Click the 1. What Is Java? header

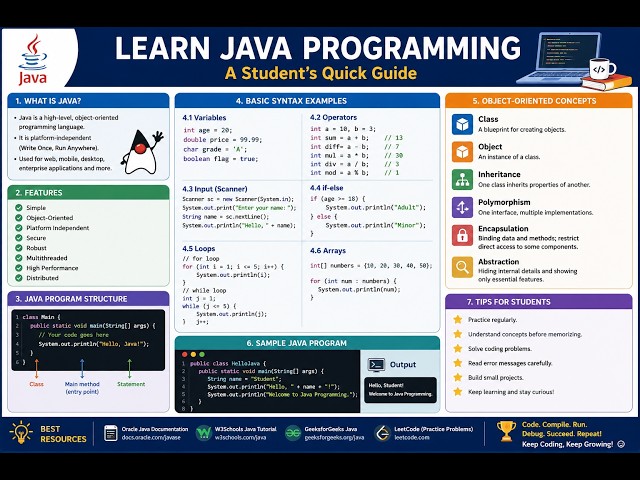tap(88, 101)
